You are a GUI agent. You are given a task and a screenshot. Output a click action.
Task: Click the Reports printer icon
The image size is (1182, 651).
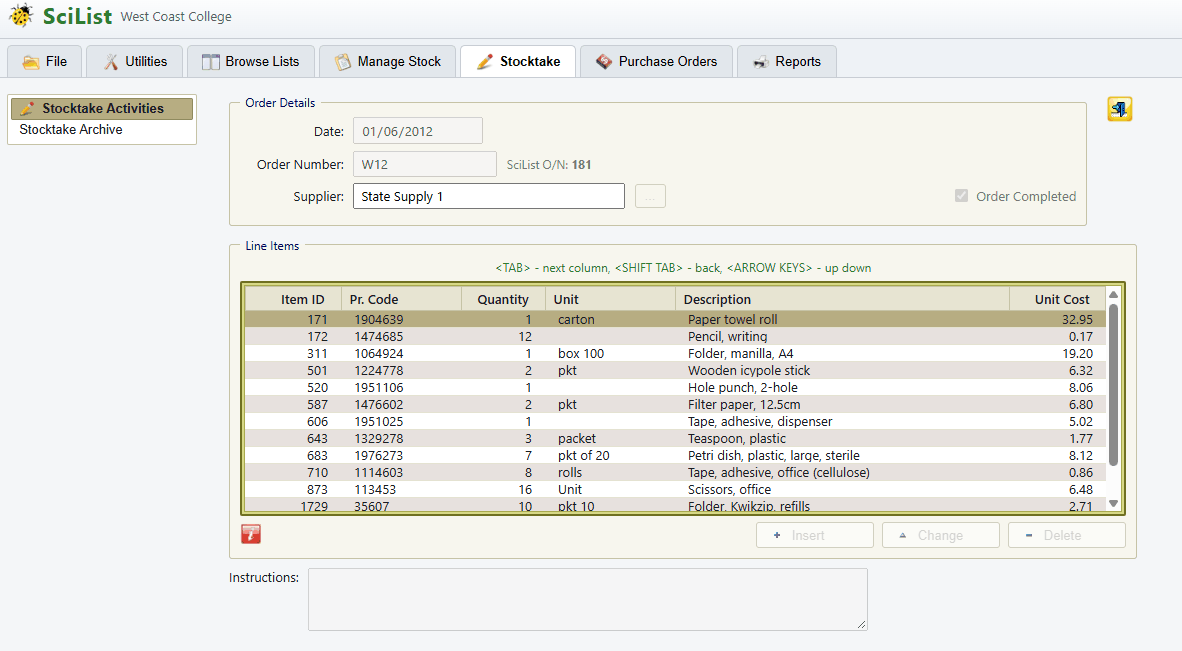click(x=761, y=62)
